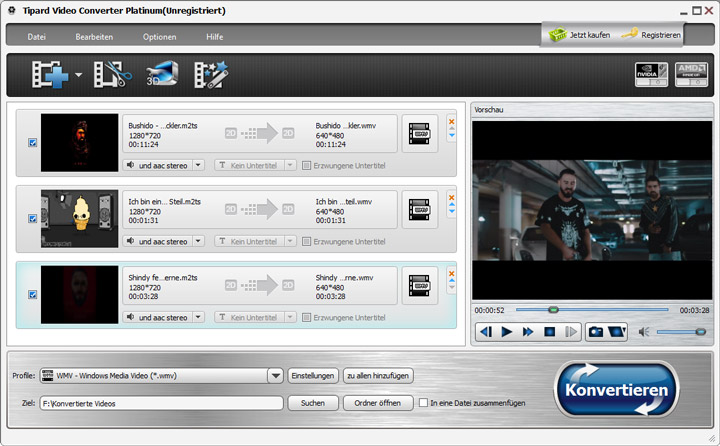Image resolution: width=720 pixels, height=446 pixels.
Task: Toggle Erzwungene Untertitel for Ich bin video
Action: pyautogui.click(x=306, y=242)
